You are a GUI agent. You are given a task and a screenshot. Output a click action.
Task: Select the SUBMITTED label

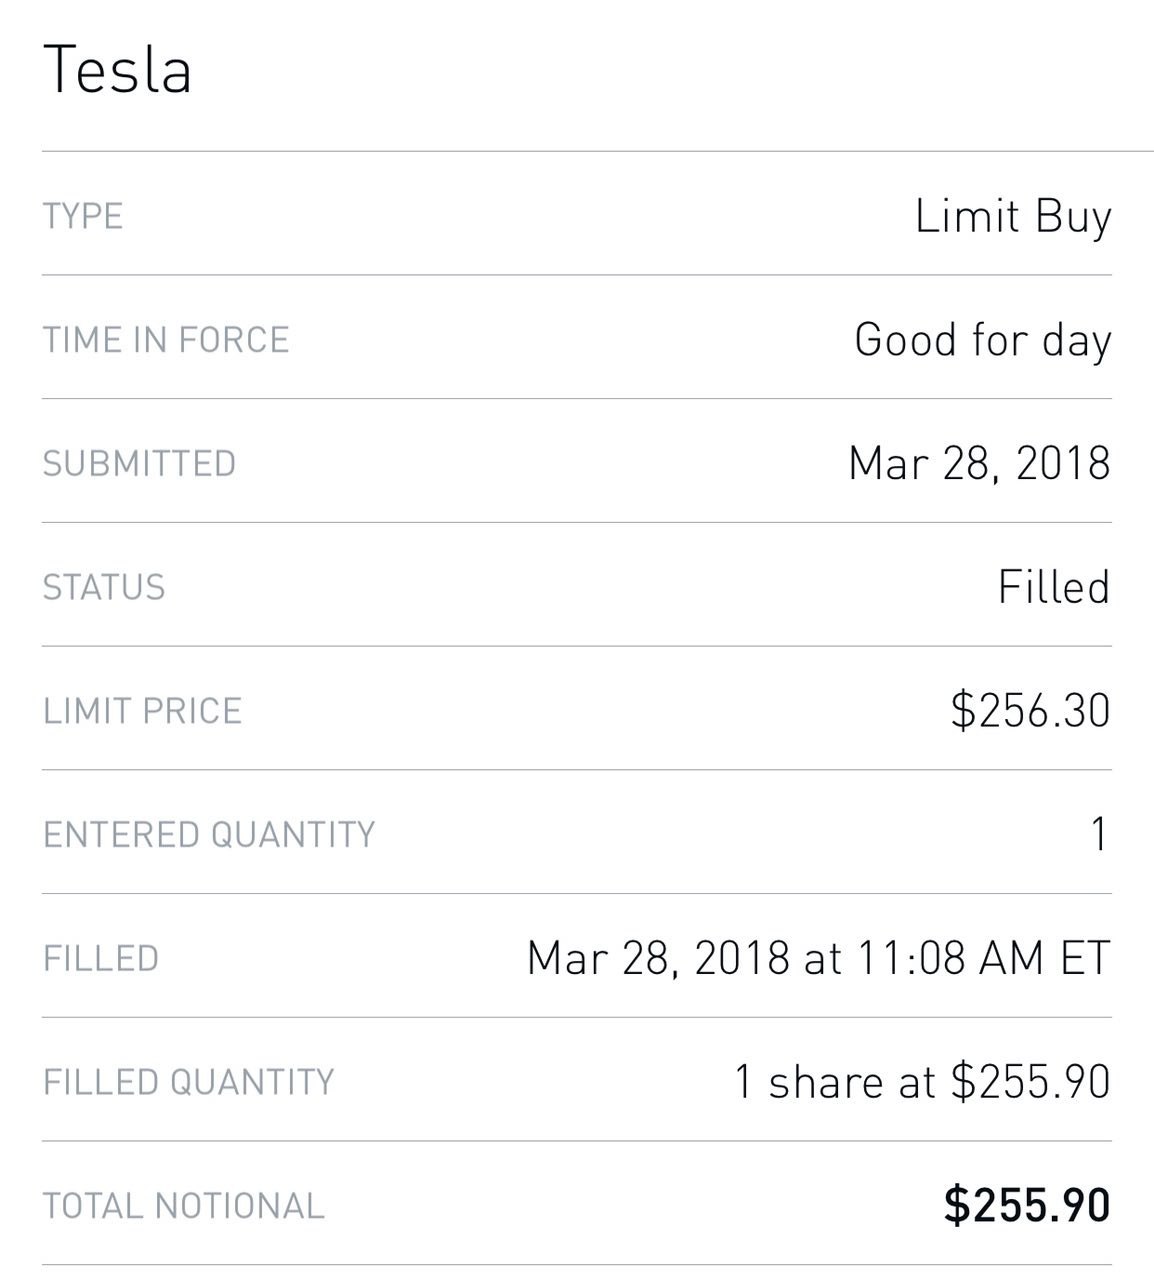pyautogui.click(x=139, y=464)
